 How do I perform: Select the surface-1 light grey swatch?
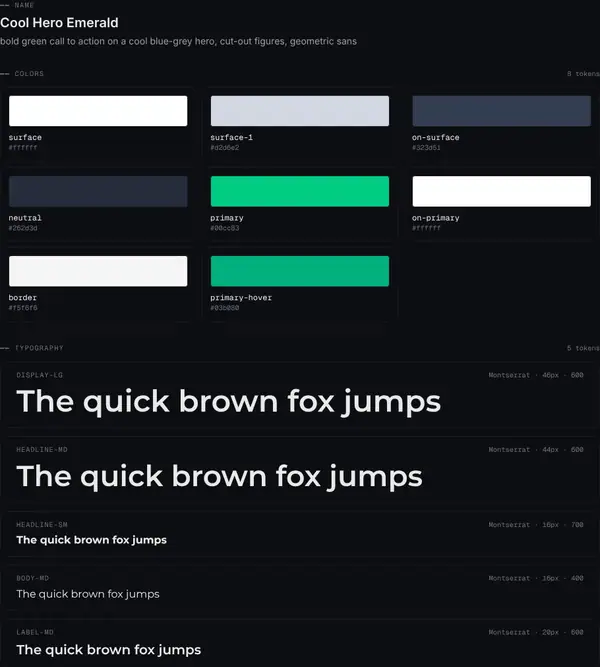pos(300,111)
